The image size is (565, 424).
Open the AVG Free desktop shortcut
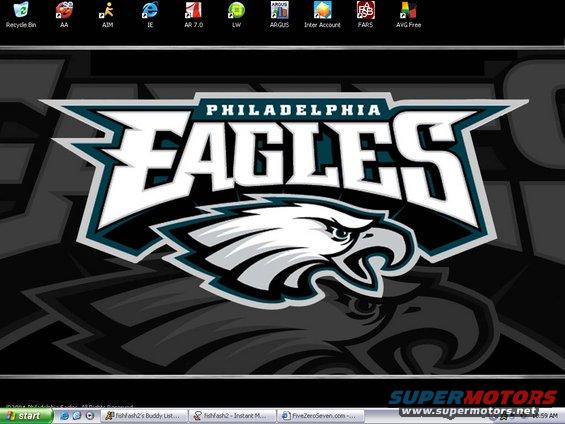[408, 14]
